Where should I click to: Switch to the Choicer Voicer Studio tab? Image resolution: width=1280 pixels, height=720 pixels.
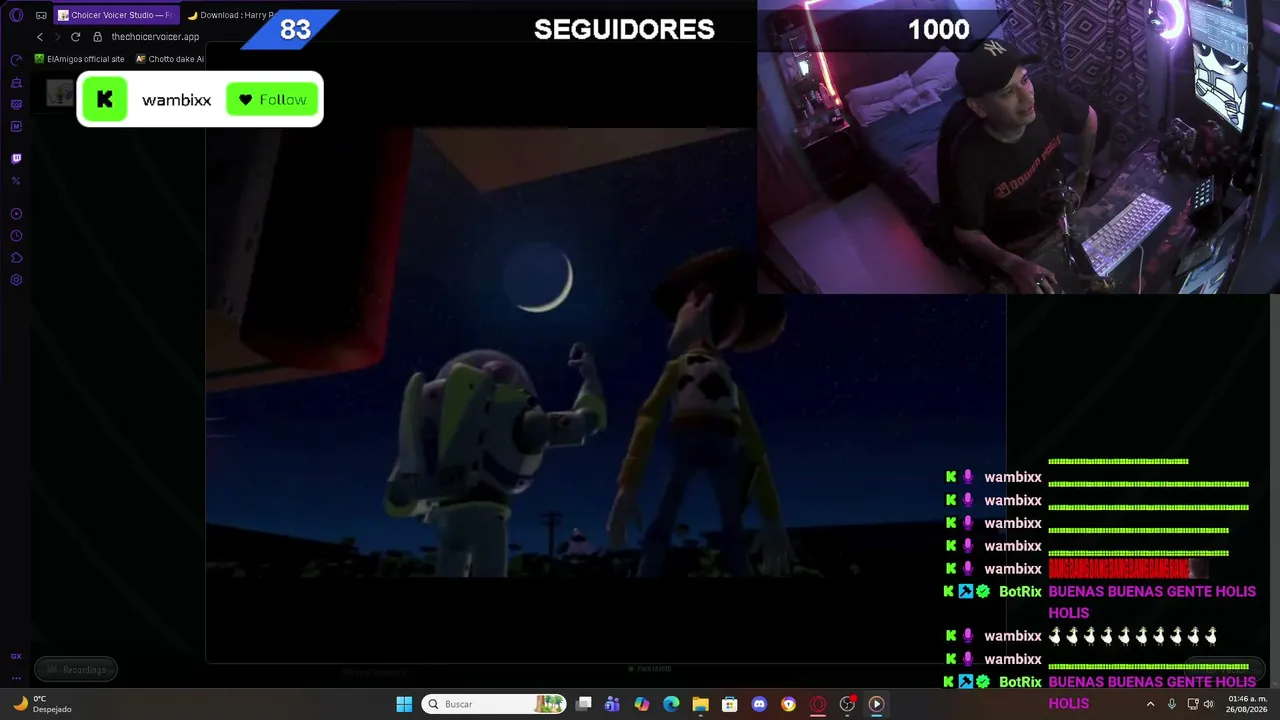[116, 15]
